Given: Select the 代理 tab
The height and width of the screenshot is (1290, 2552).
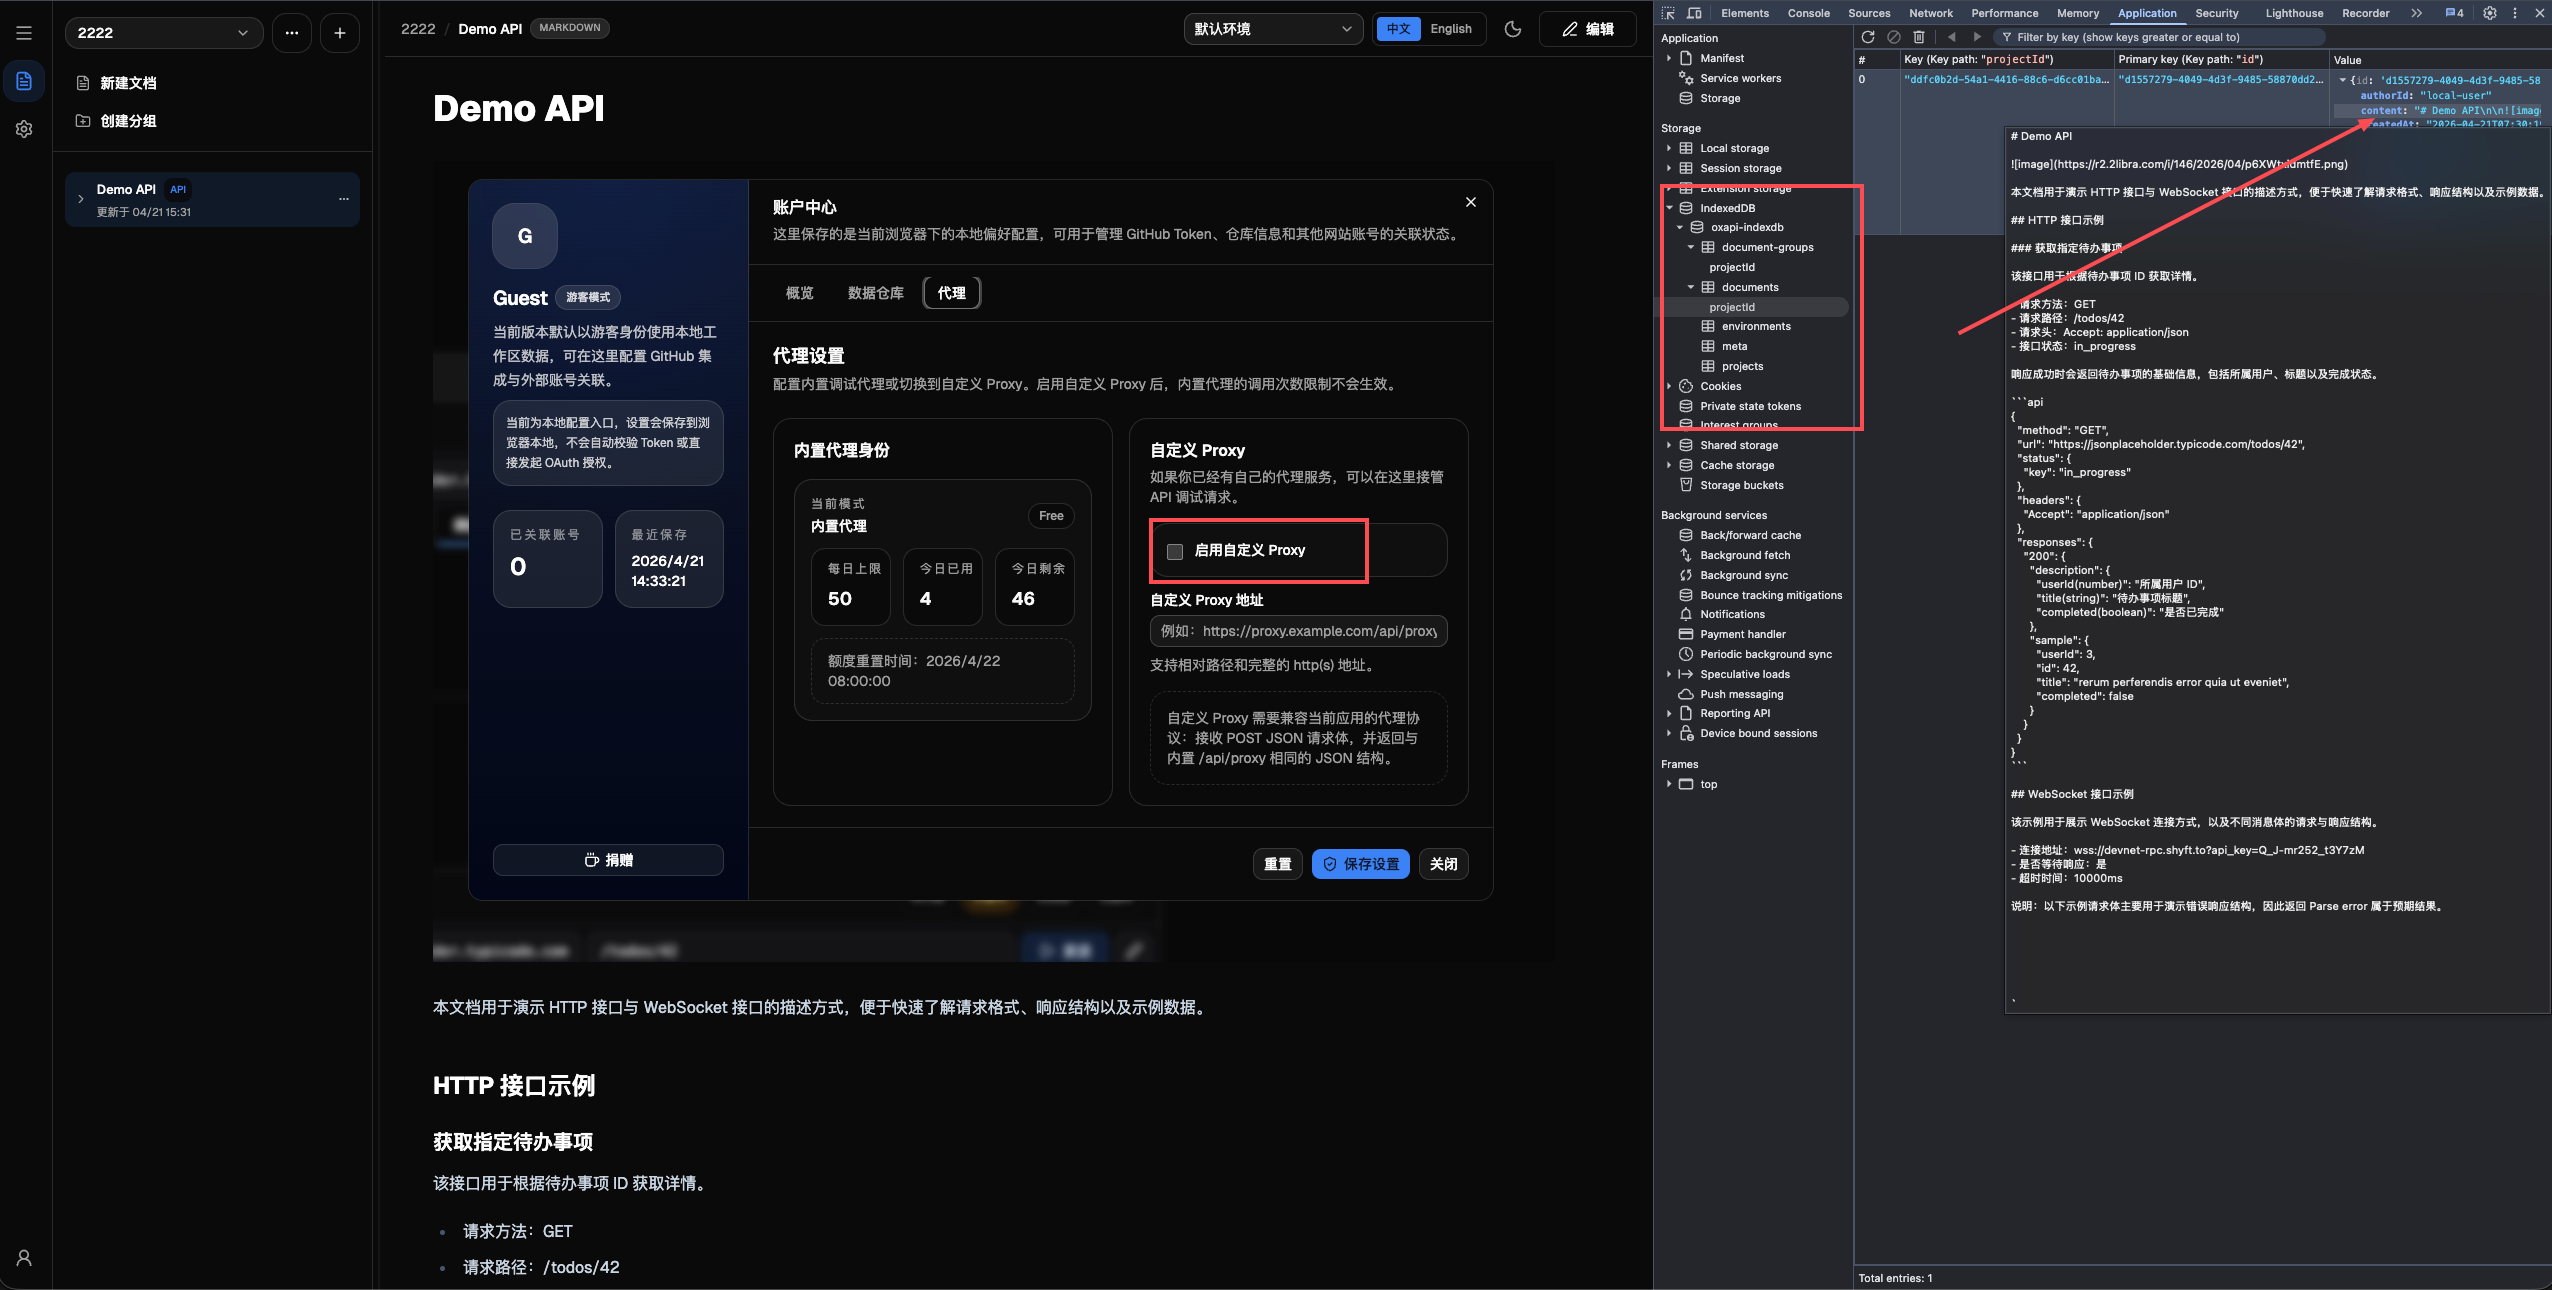Looking at the screenshot, I should 952,293.
